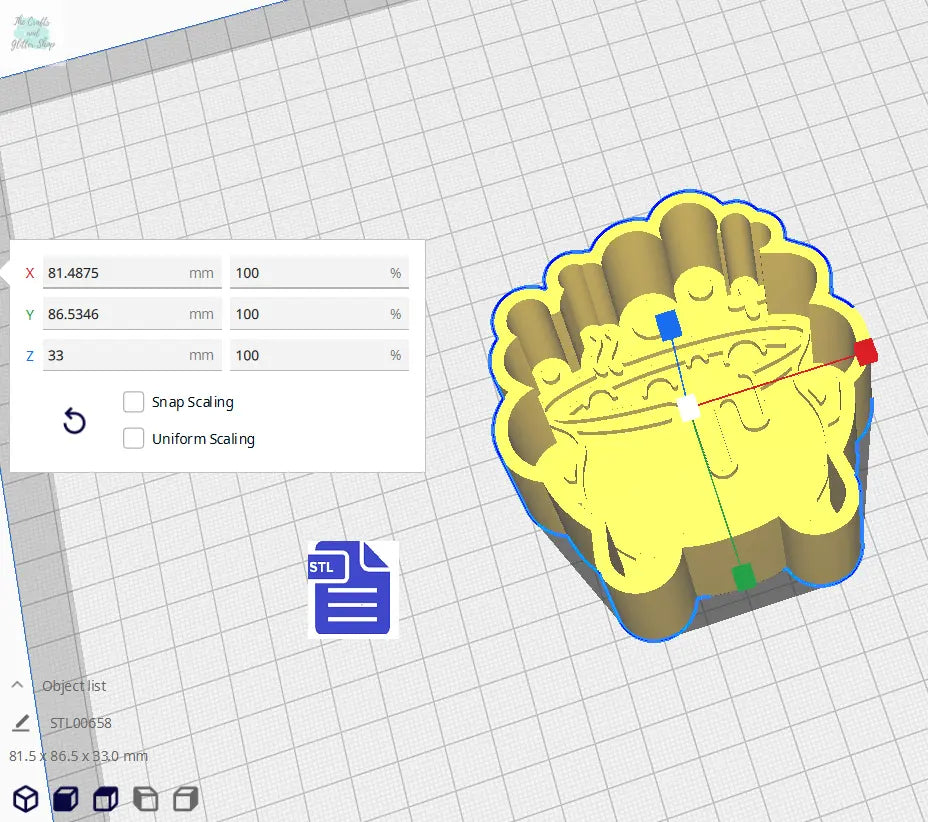Select the right side view cube icon
The image size is (928, 822).
(x=185, y=799)
